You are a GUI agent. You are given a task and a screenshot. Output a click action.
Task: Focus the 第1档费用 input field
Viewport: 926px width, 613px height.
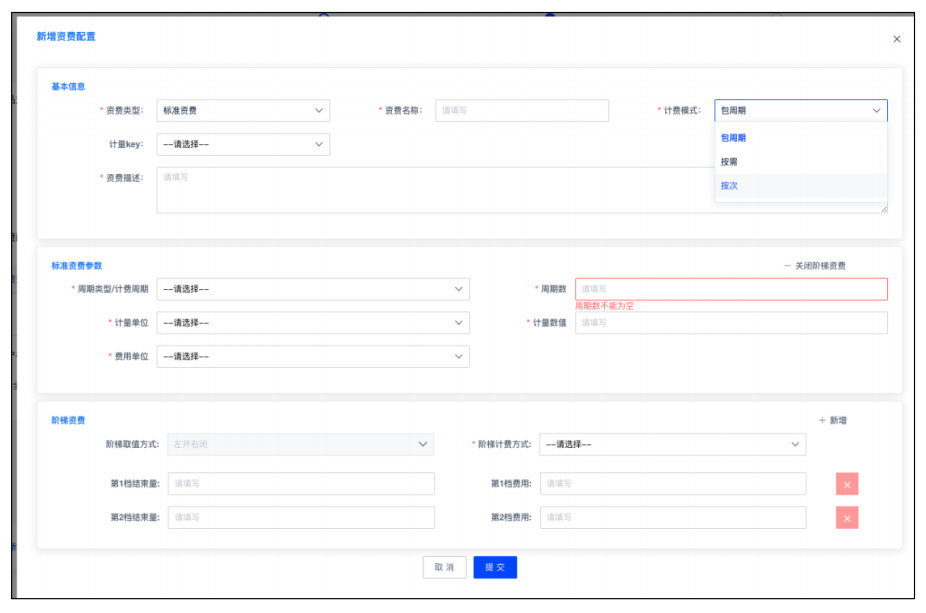pyautogui.click(x=673, y=484)
